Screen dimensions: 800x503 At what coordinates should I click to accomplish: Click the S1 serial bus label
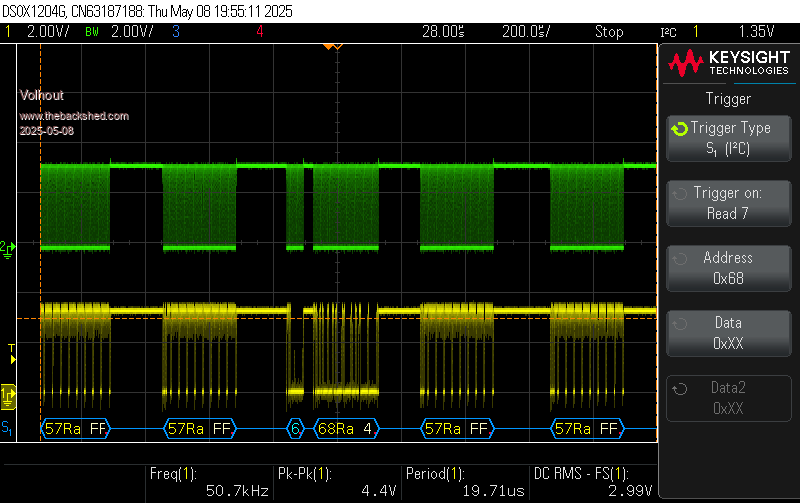(8, 429)
